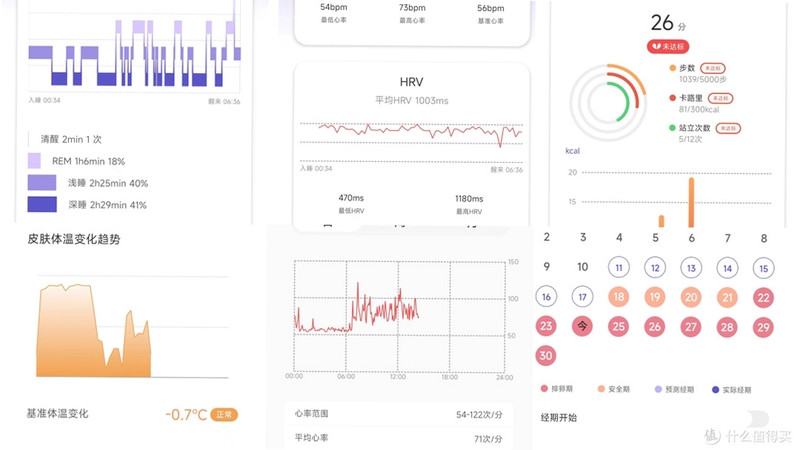Pick ovulation date 22
Viewport: 800px width, 450px height.
[x=763, y=298]
